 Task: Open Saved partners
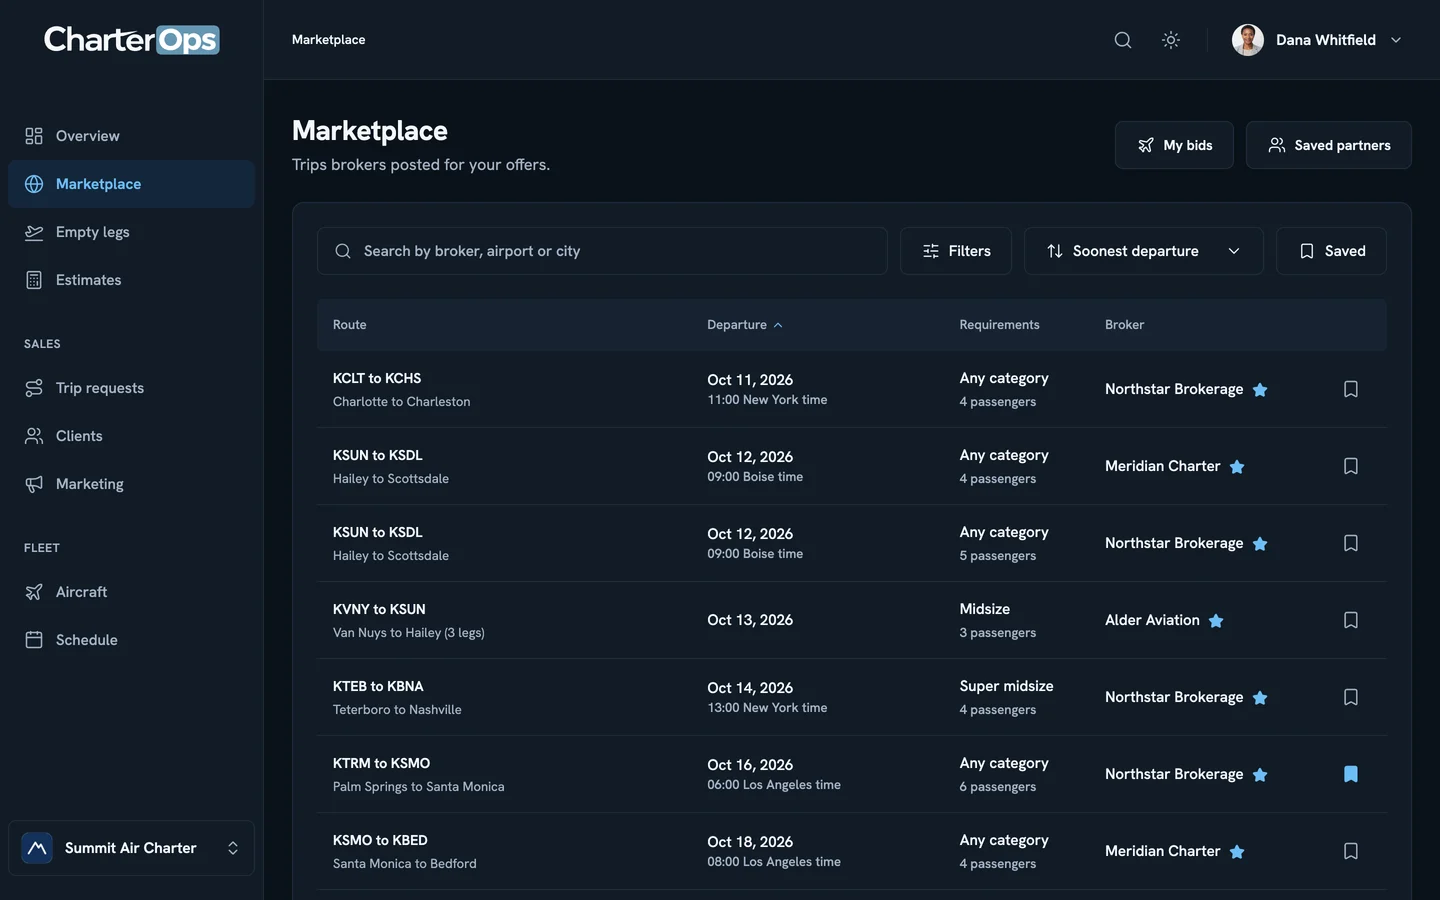coord(1329,145)
